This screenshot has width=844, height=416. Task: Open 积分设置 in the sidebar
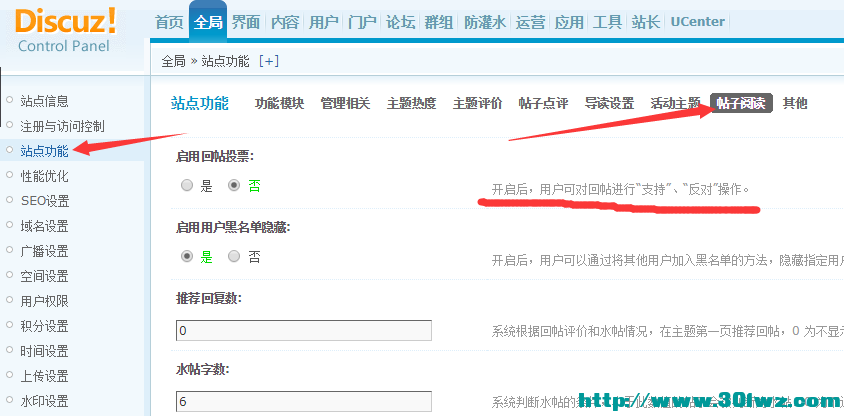45,326
